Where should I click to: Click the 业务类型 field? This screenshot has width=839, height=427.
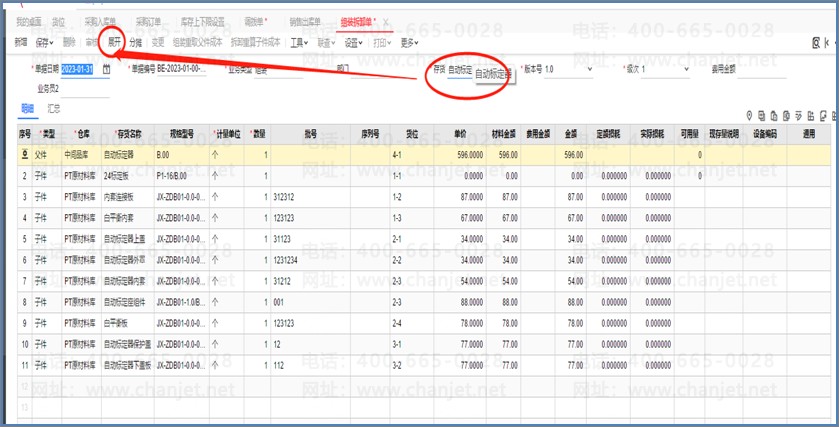coord(278,70)
